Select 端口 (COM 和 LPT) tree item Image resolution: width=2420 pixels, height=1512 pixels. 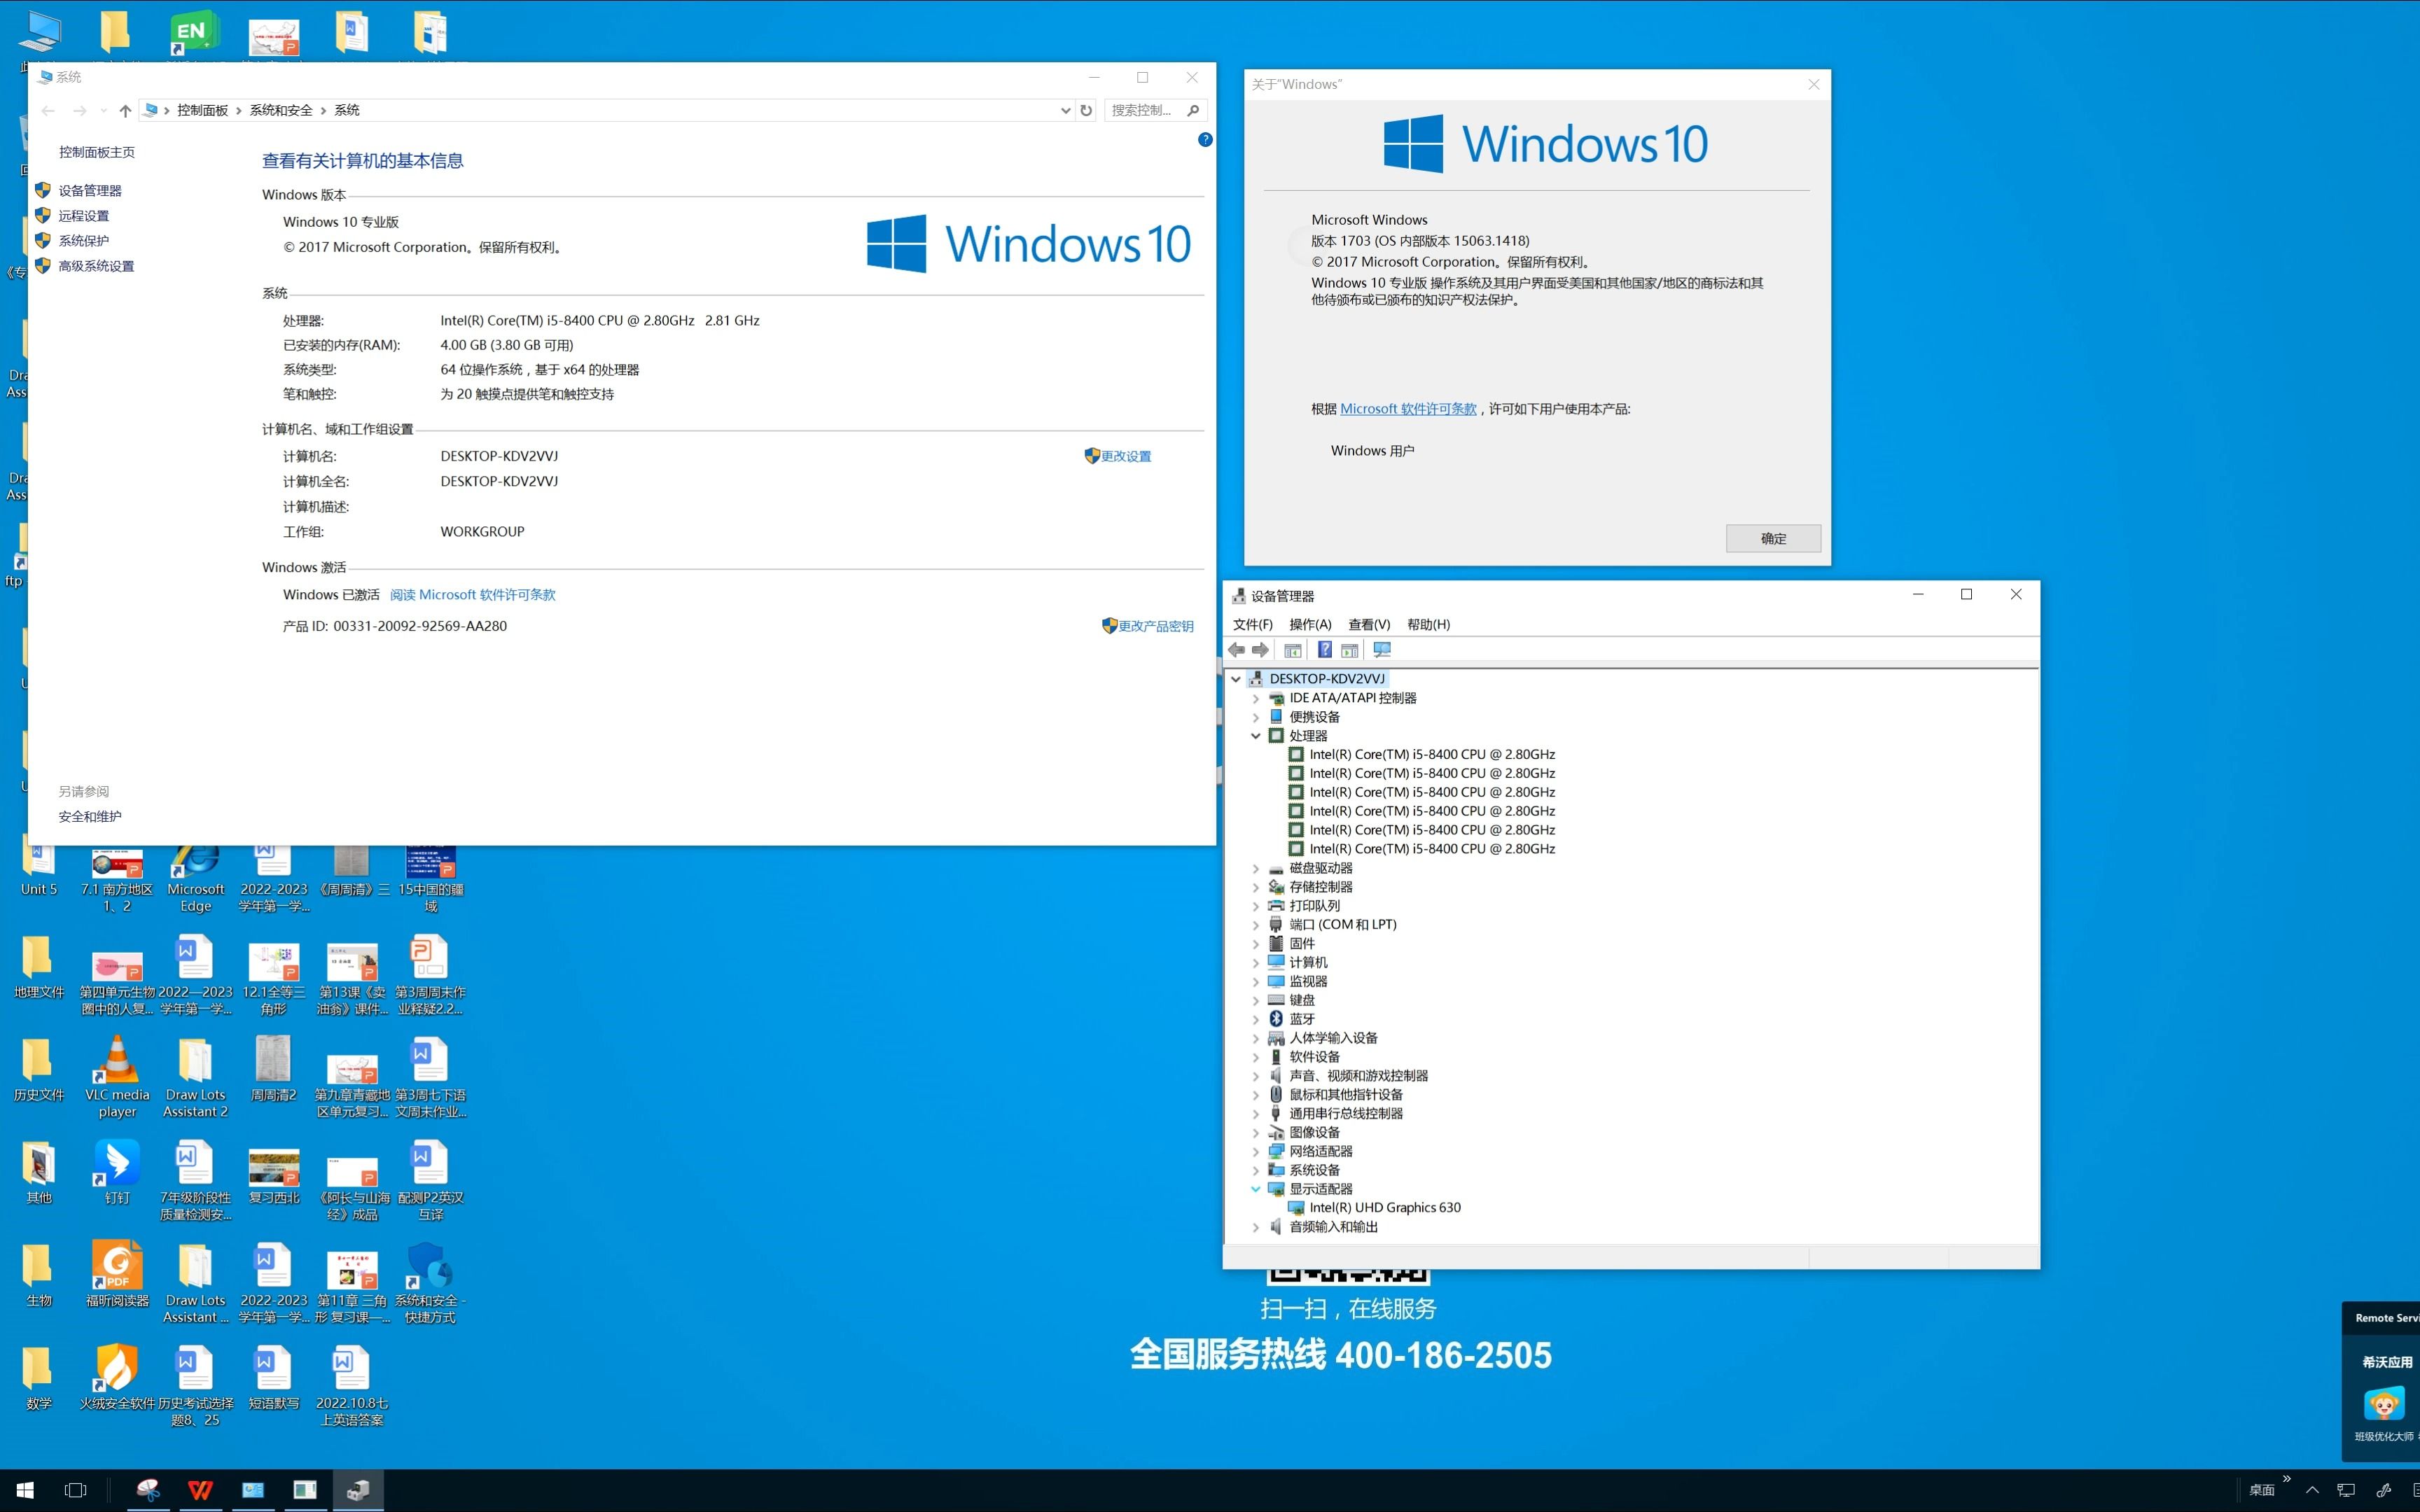1342,925
